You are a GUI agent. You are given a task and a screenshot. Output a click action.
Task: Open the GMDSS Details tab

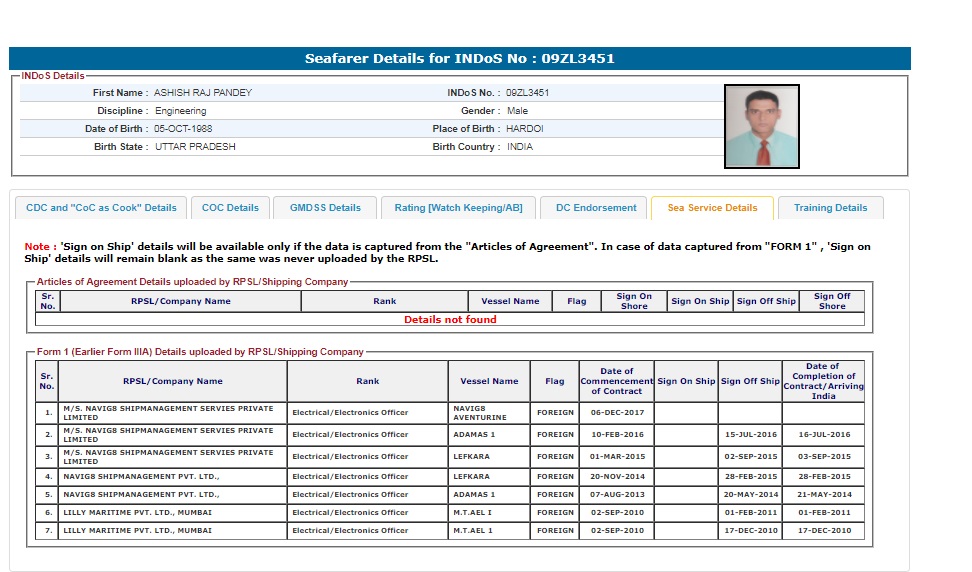click(325, 208)
